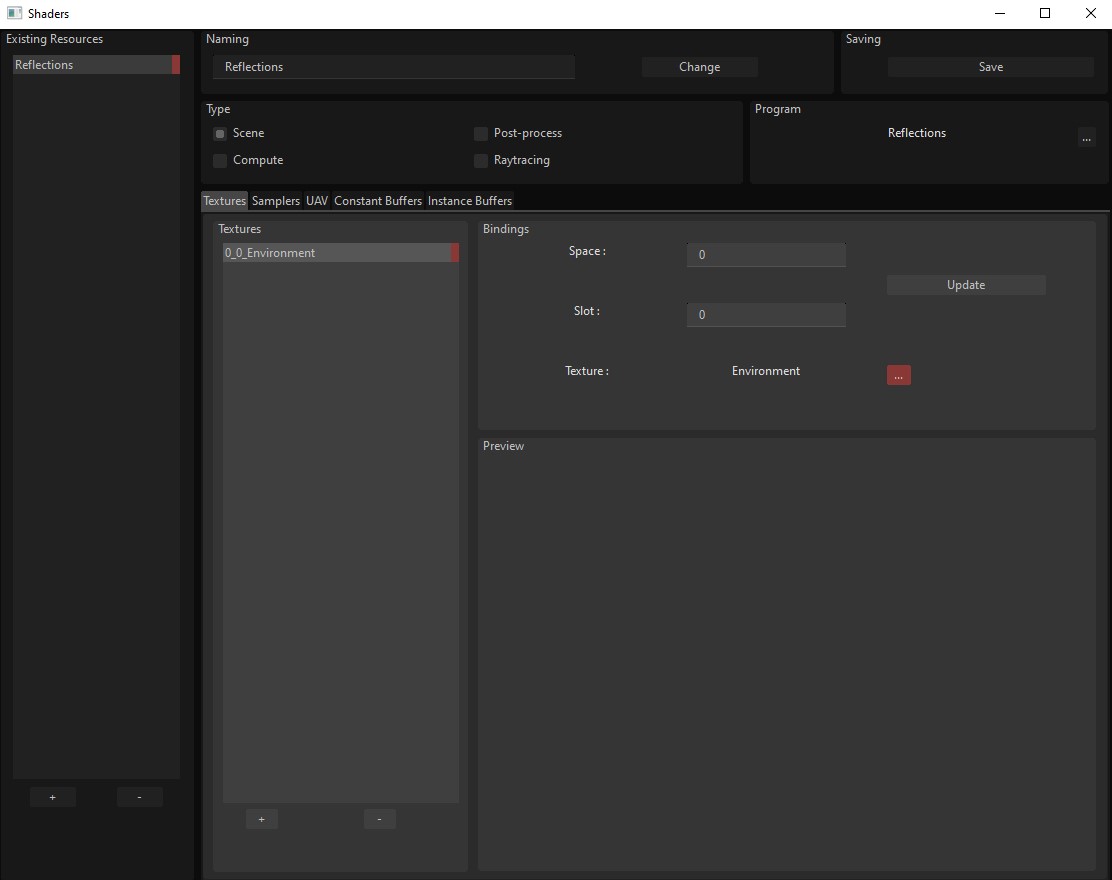
Task: Click the Naming text field containing Reflections
Action: [394, 67]
